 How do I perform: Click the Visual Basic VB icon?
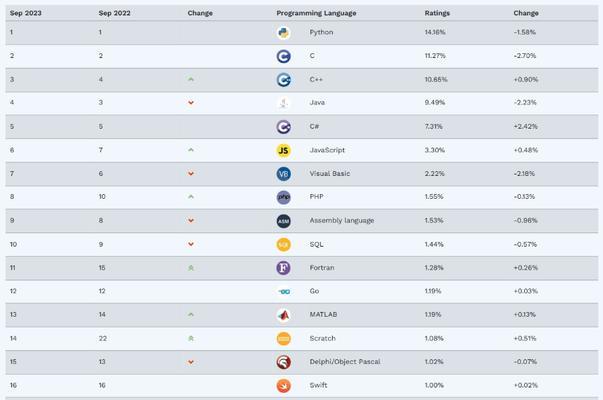click(283, 174)
